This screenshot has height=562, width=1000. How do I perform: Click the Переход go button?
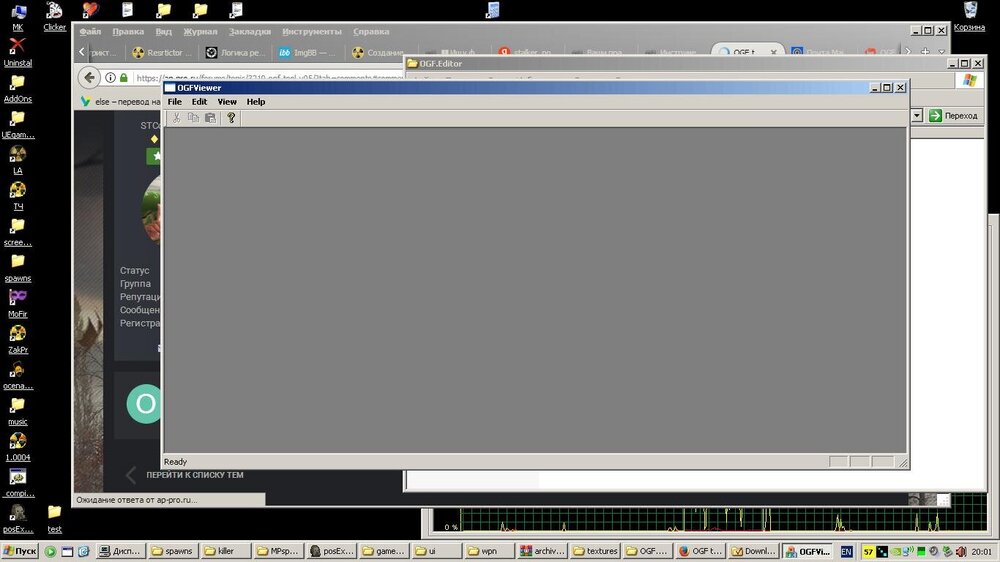coord(953,116)
